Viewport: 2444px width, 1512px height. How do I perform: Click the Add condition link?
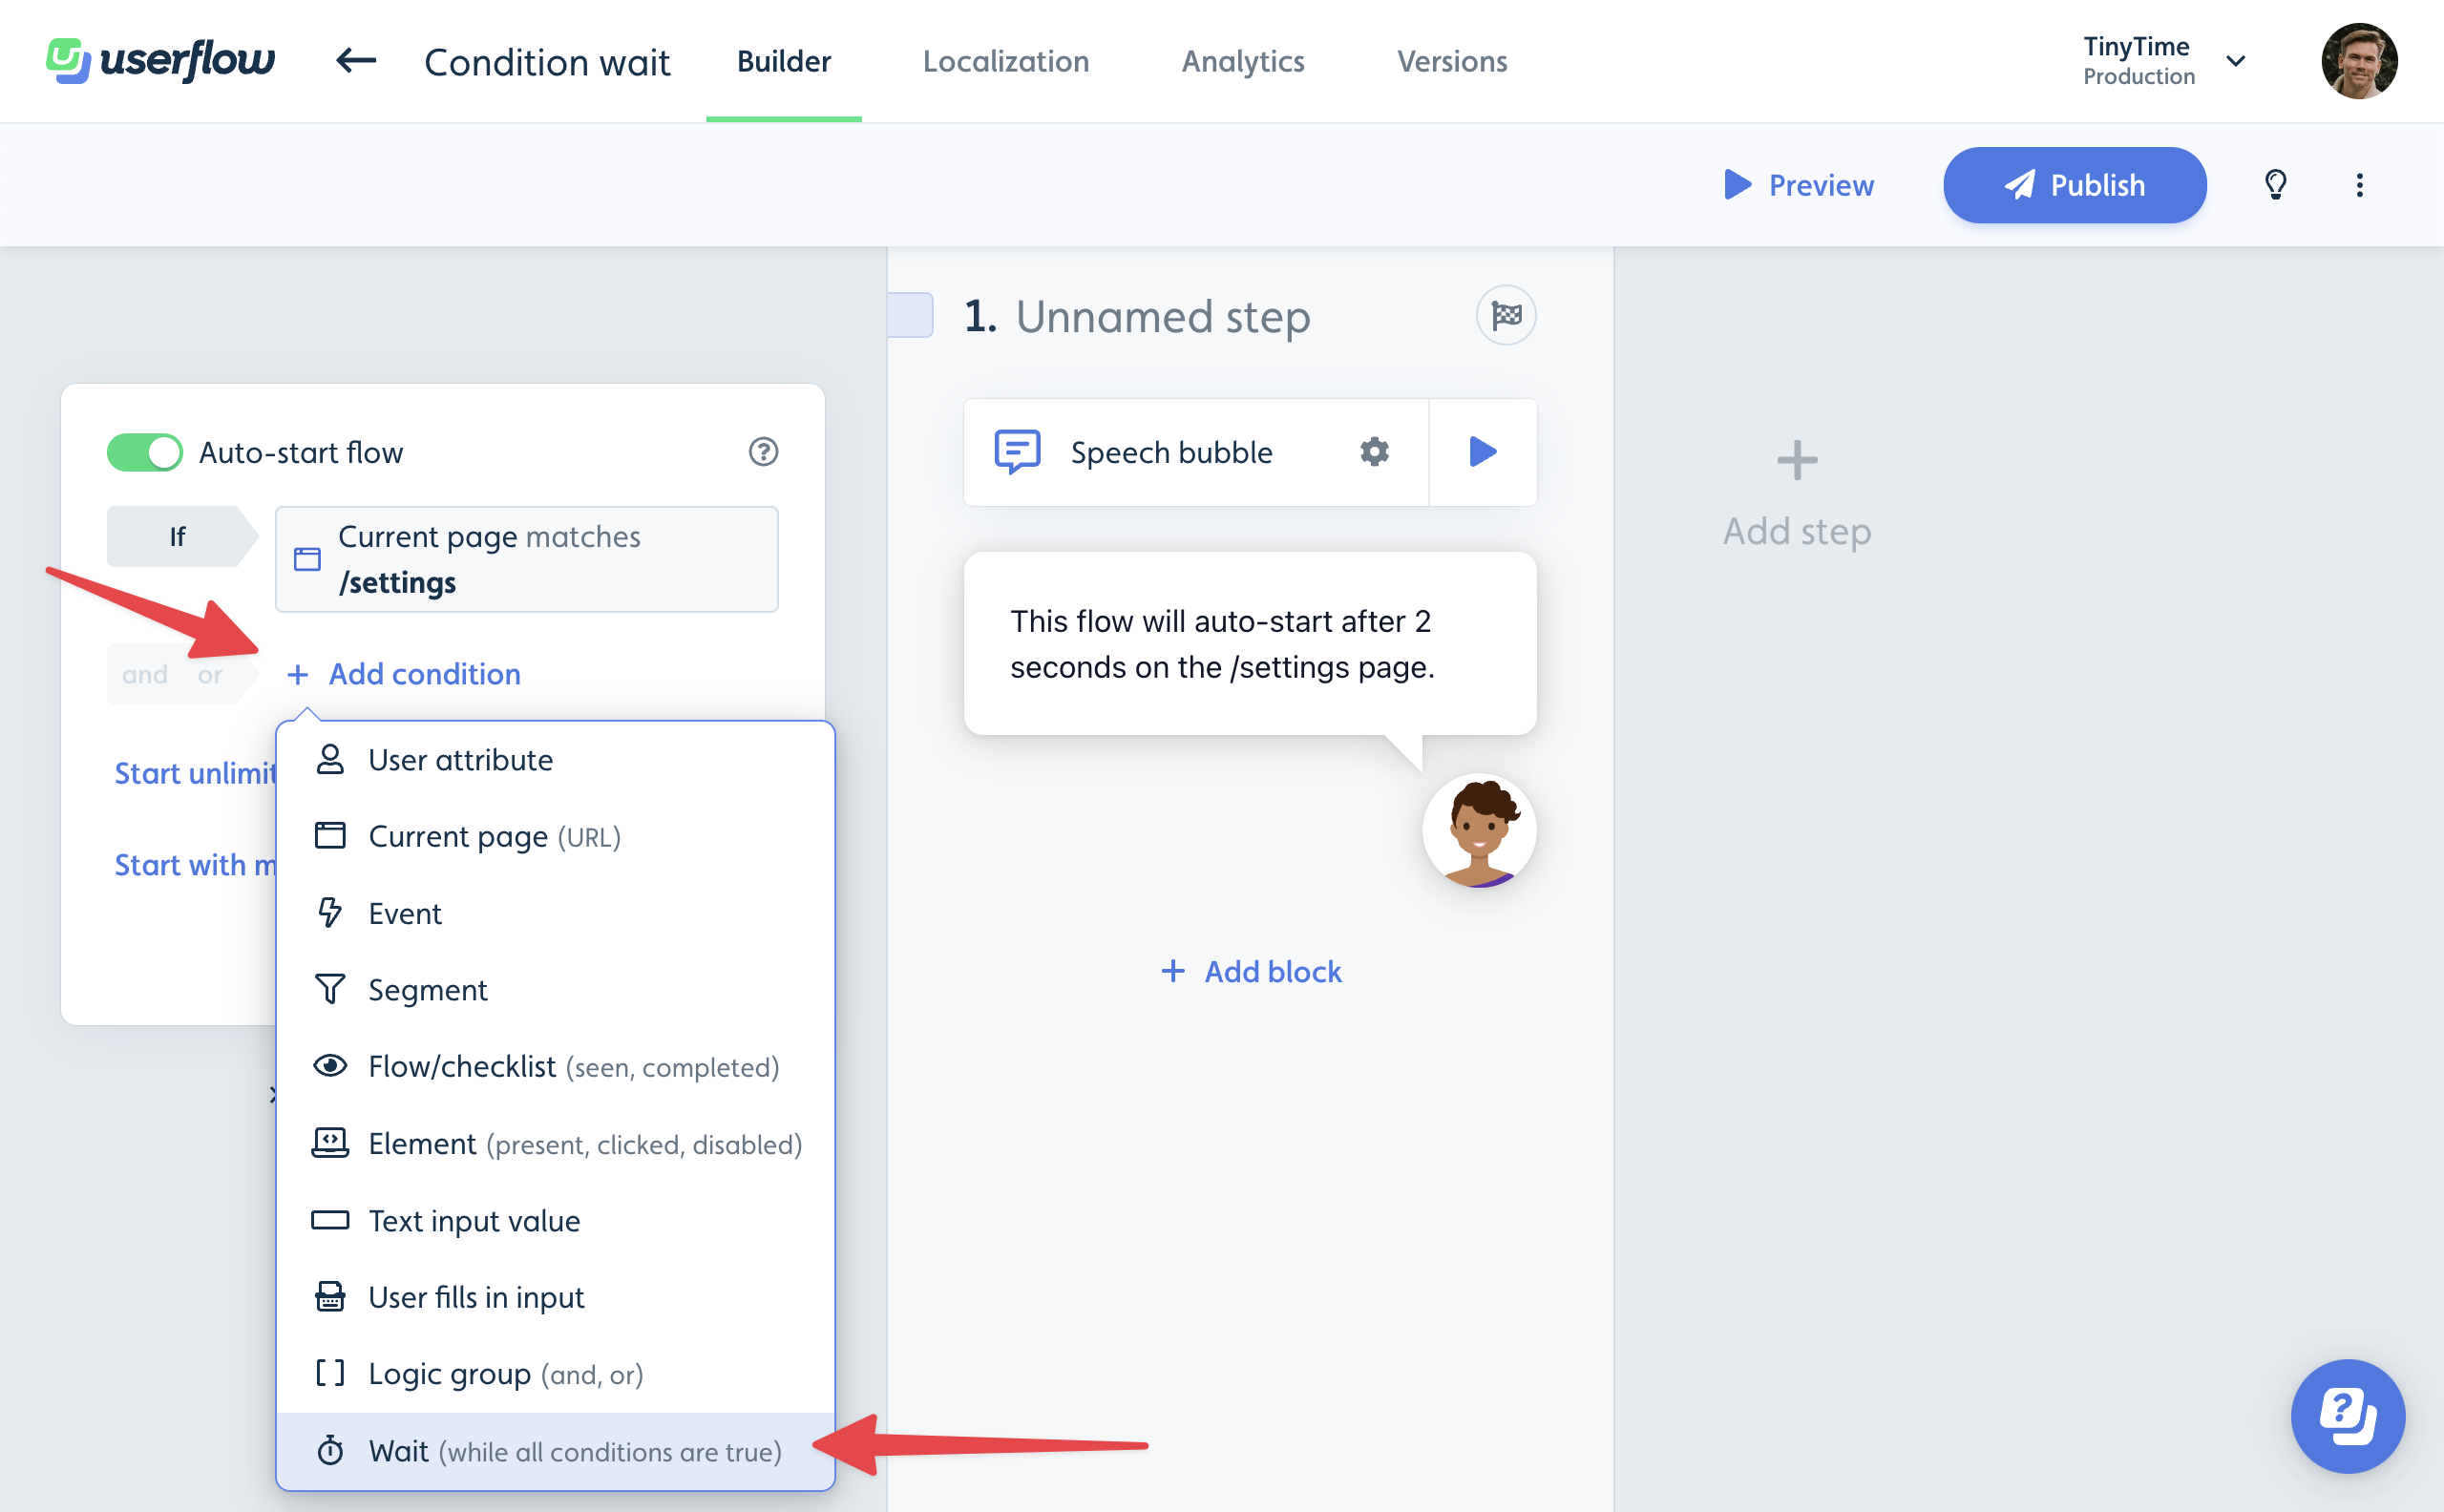[x=404, y=674]
